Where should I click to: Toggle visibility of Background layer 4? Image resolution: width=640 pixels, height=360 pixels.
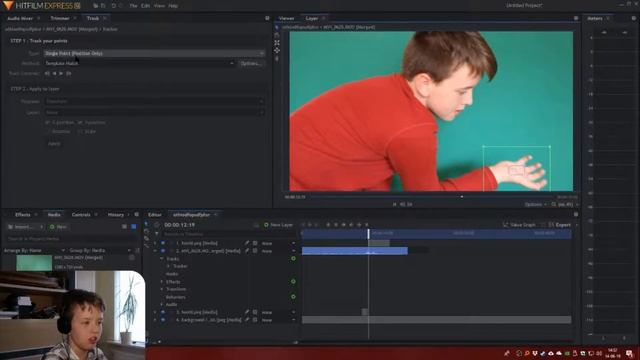[163, 320]
